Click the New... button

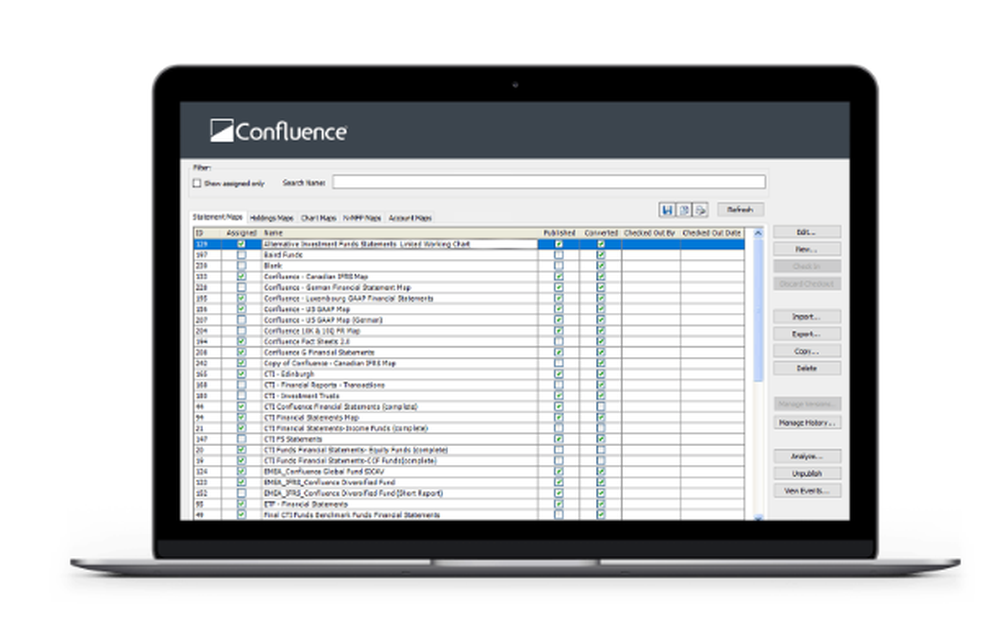click(807, 249)
